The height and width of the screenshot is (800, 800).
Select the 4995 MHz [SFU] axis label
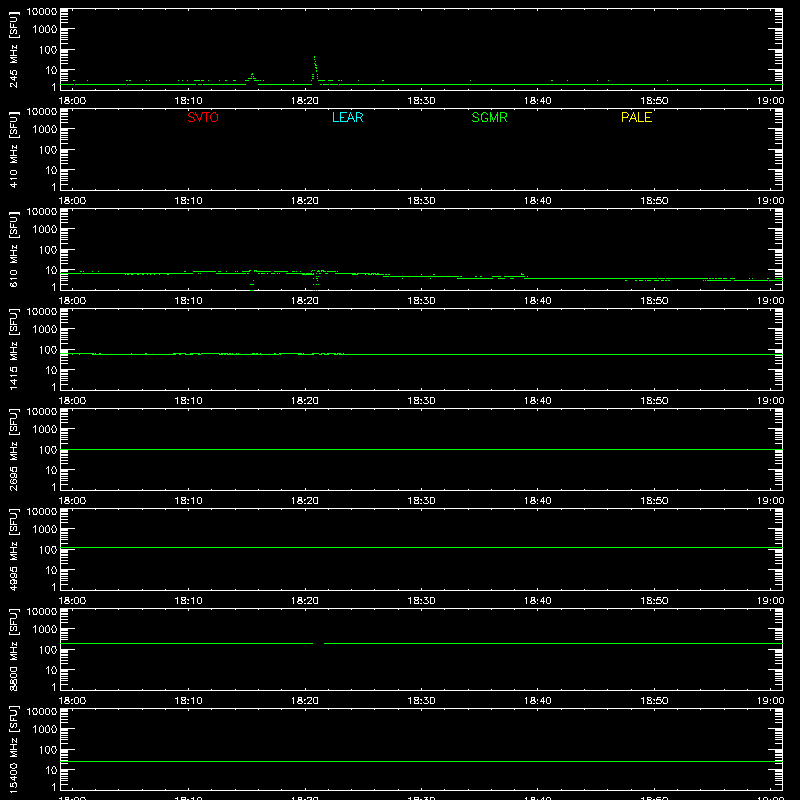13,549
